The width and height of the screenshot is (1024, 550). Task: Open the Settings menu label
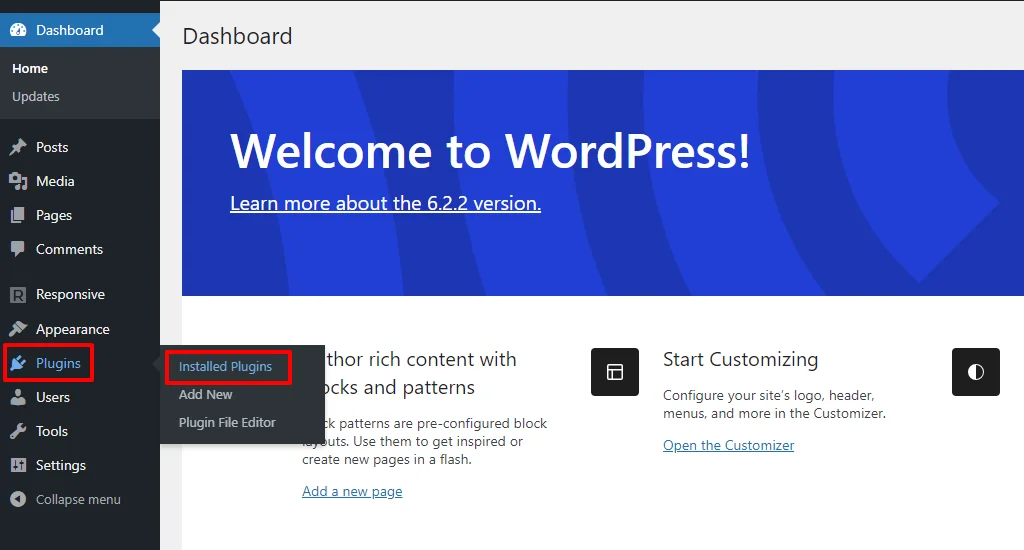[61, 465]
